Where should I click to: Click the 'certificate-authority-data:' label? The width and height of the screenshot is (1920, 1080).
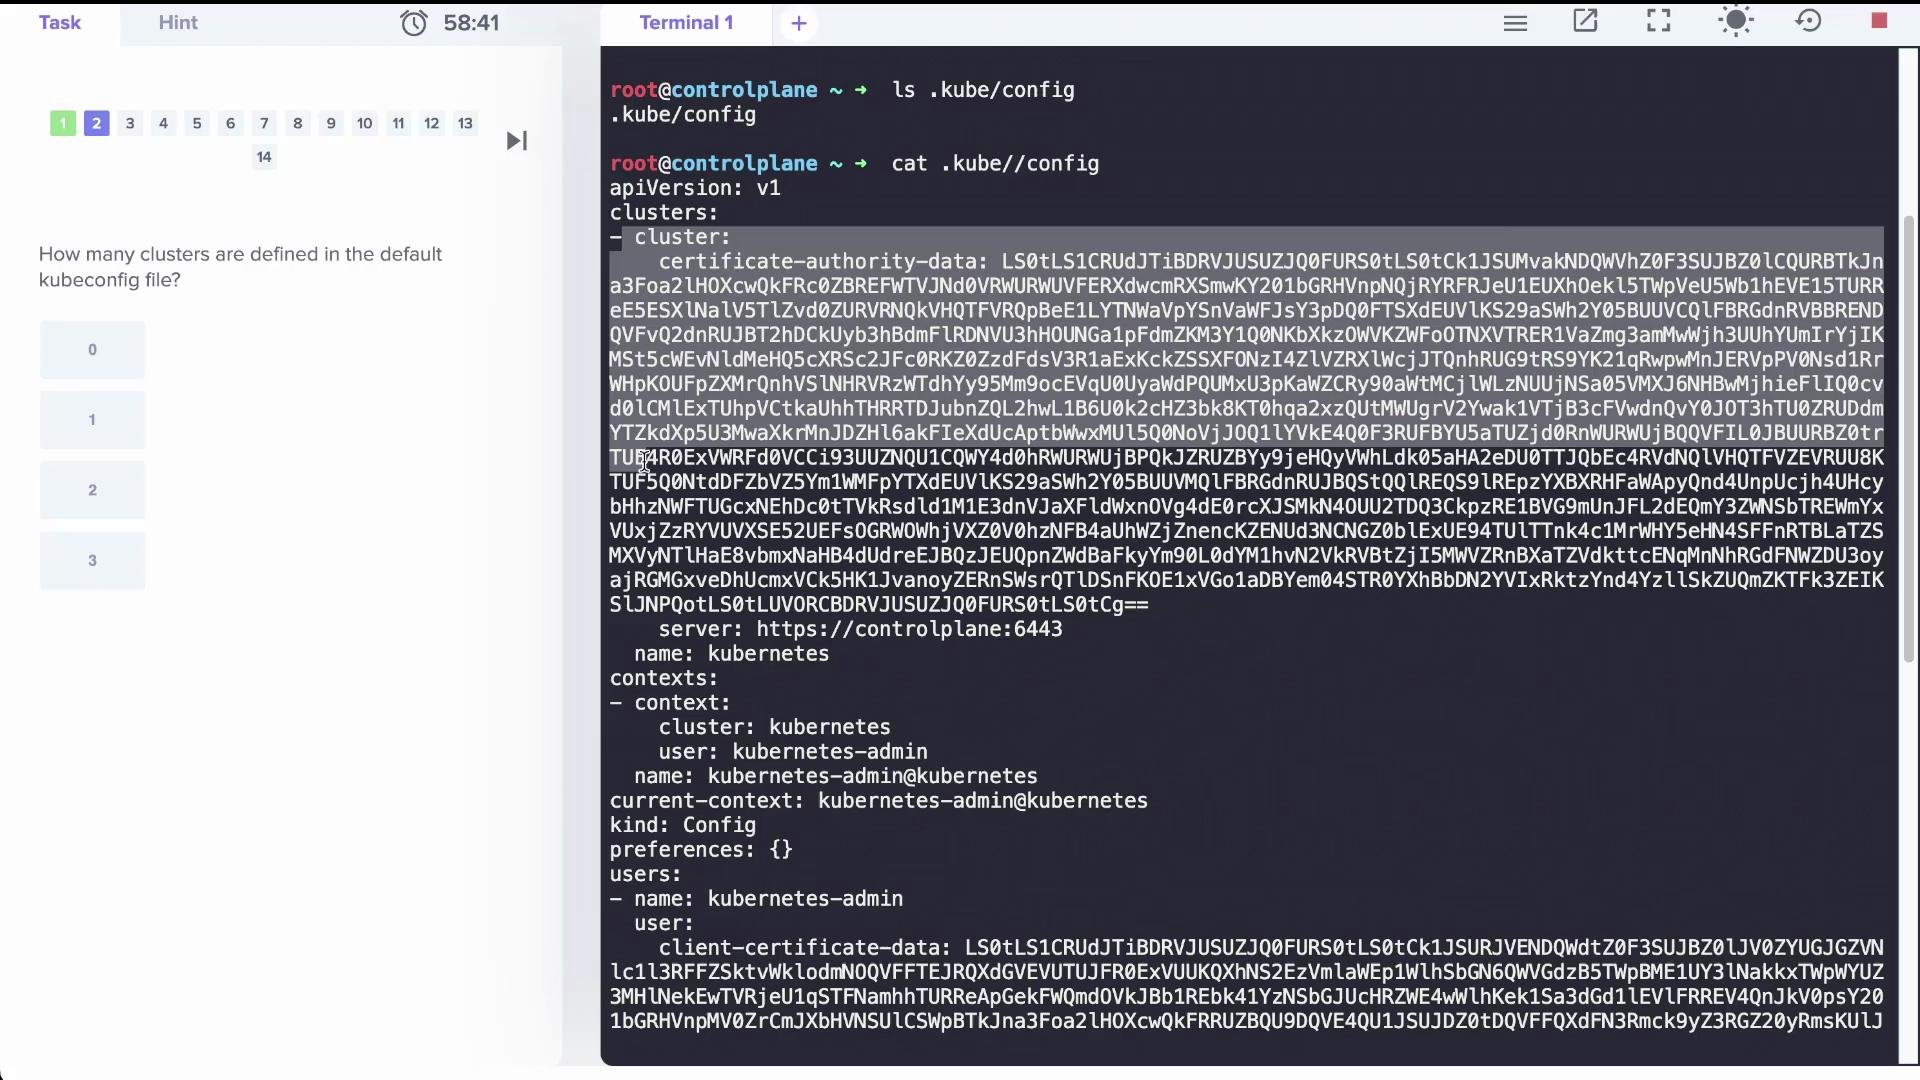[823, 262]
